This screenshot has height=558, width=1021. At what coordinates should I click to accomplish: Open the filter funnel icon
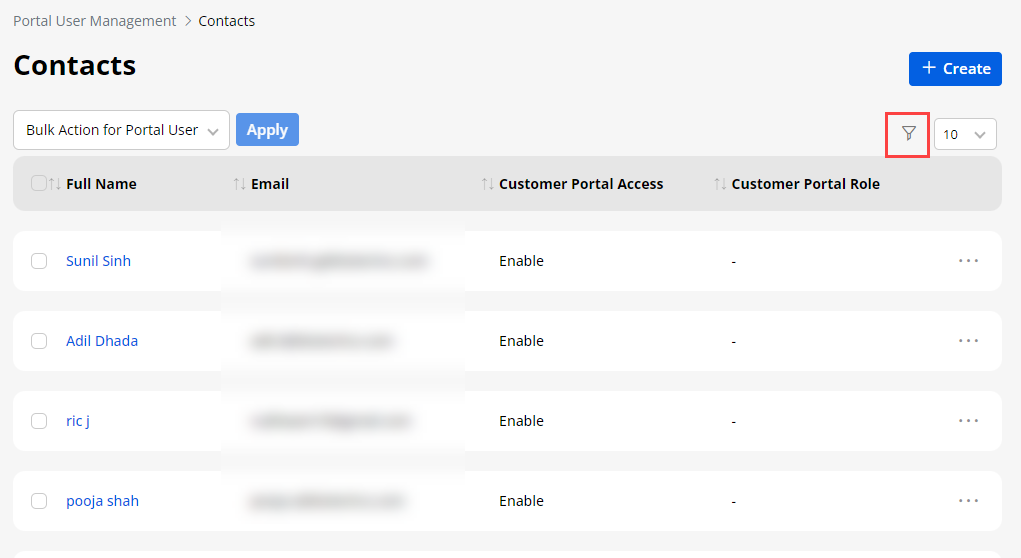pyautogui.click(x=908, y=134)
